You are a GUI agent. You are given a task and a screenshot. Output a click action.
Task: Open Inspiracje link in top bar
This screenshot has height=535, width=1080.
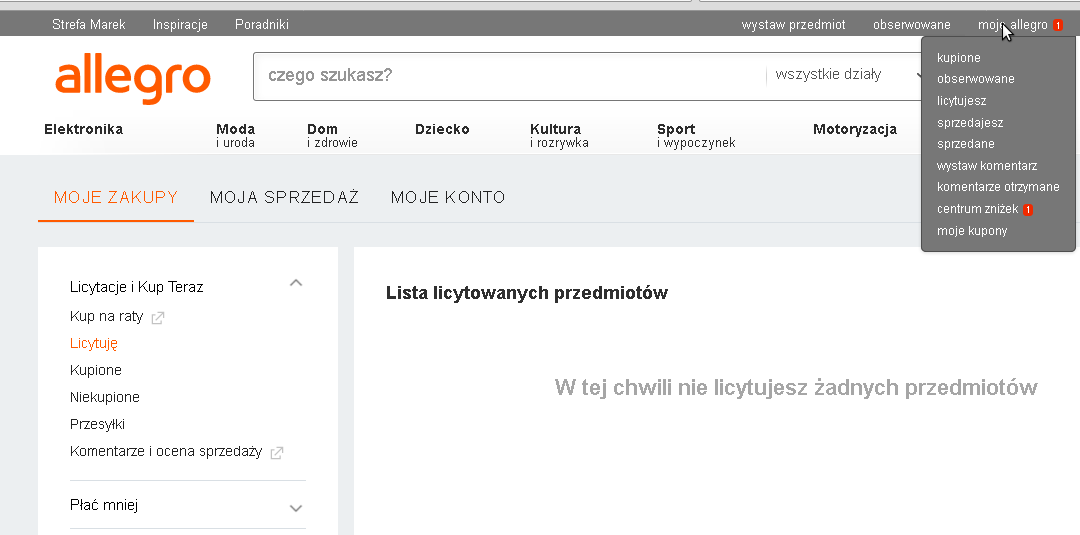[x=180, y=25]
